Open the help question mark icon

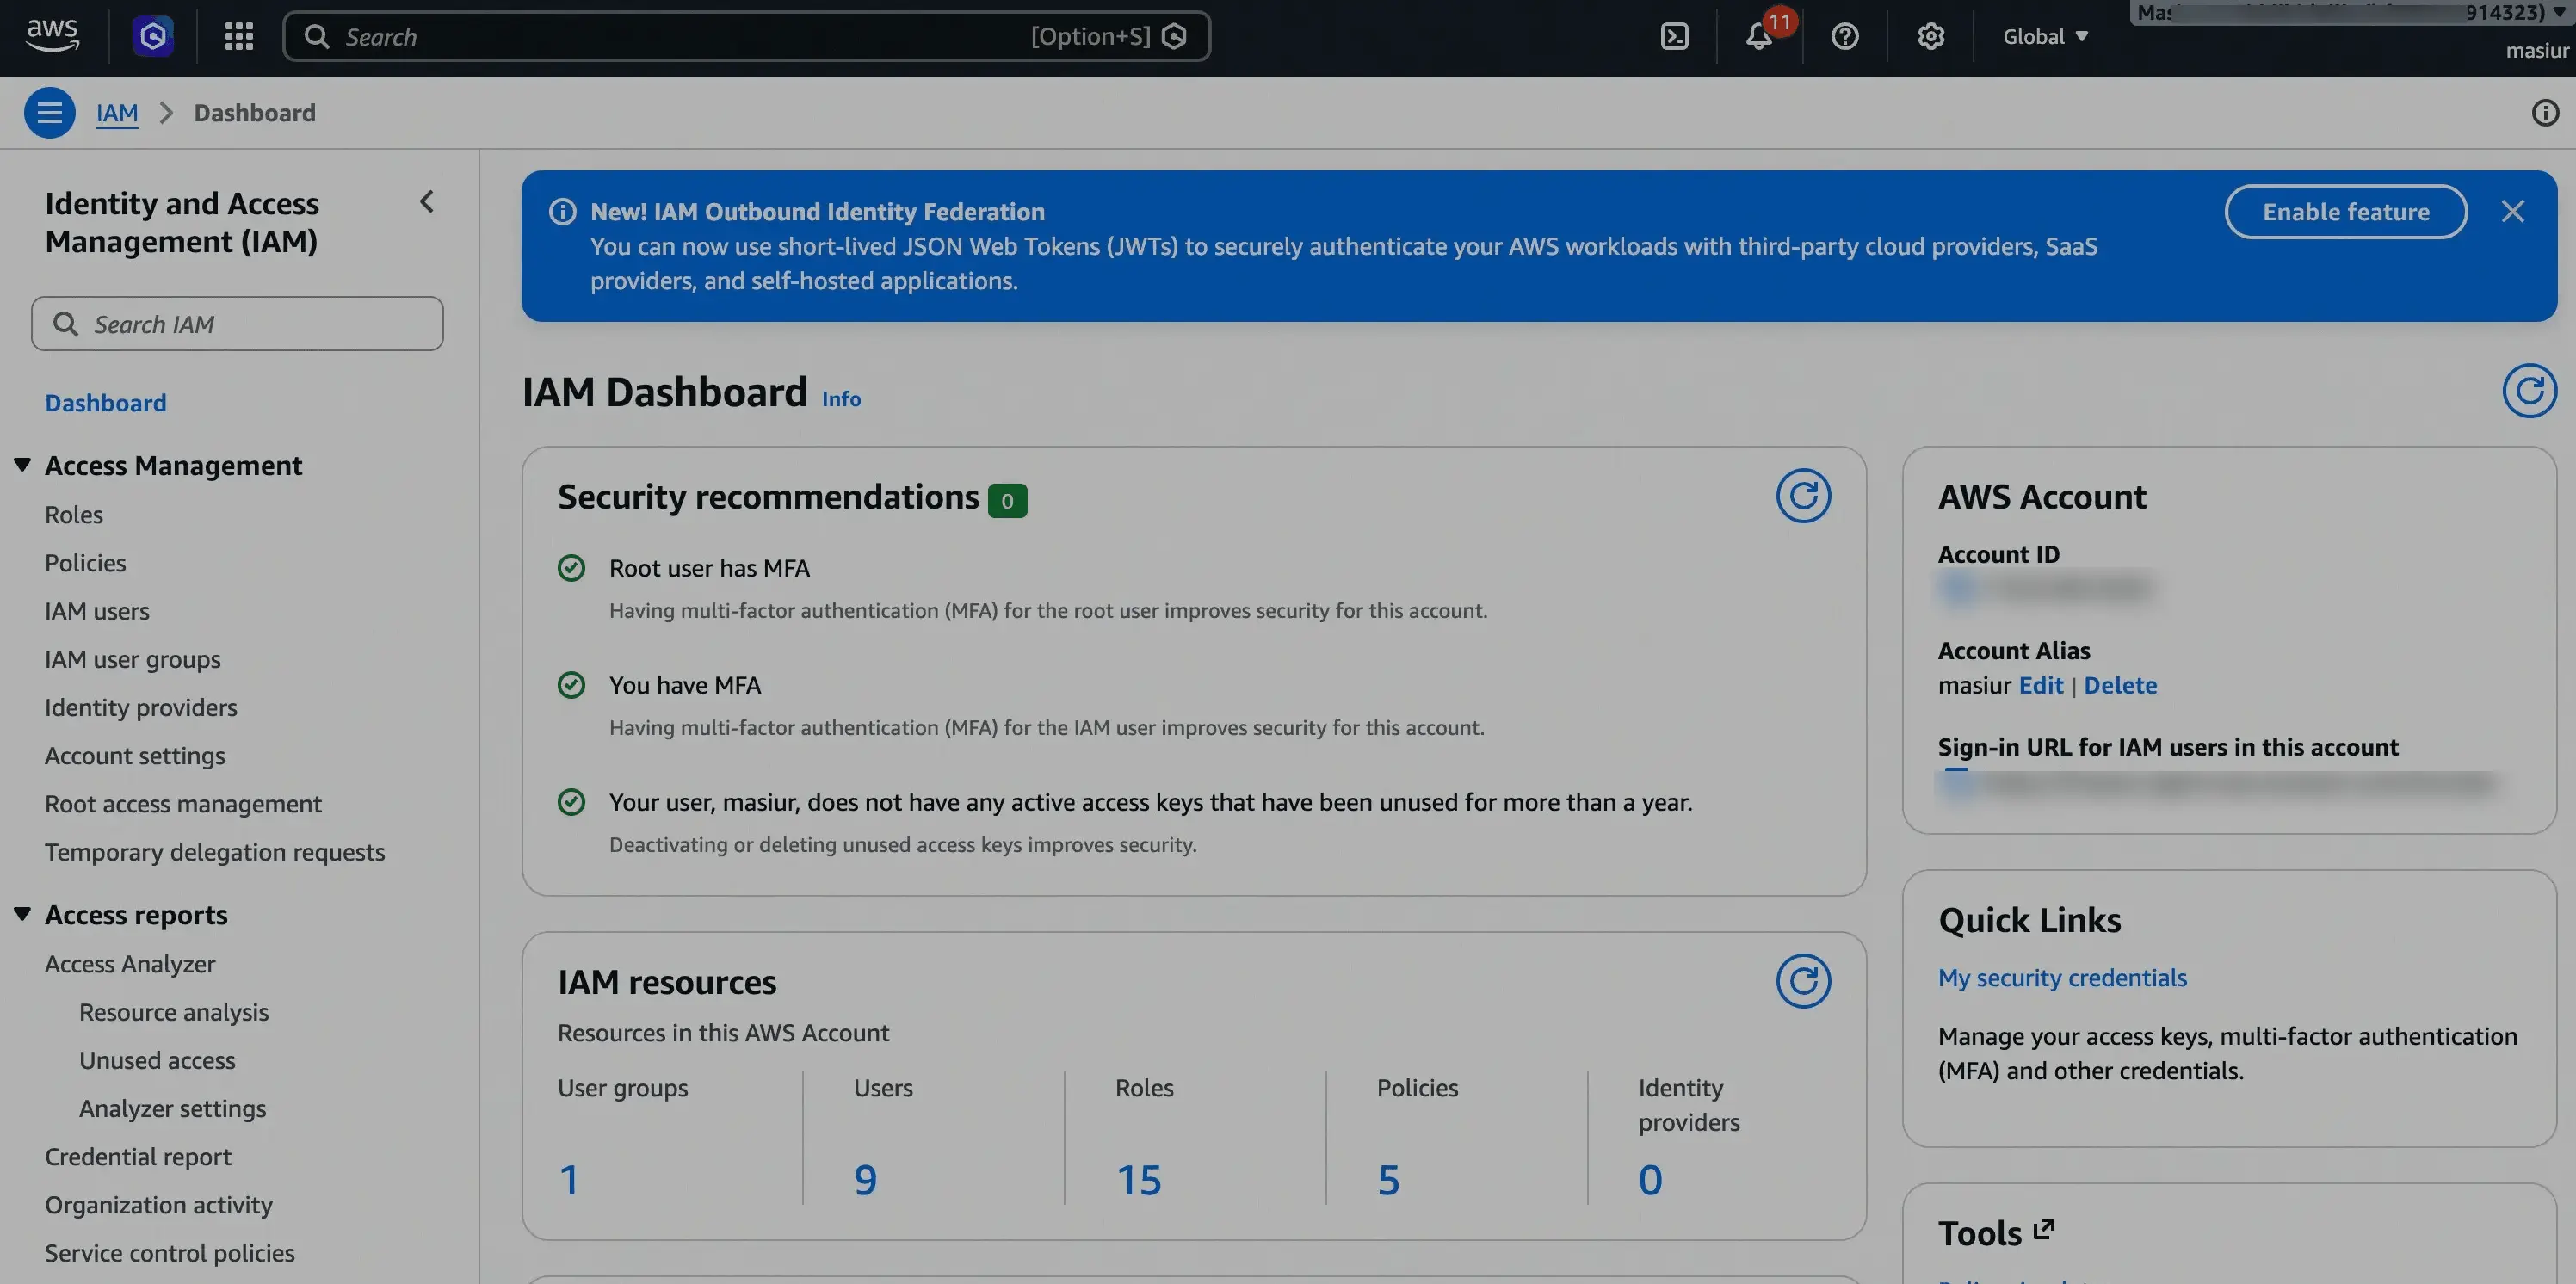pos(1845,36)
